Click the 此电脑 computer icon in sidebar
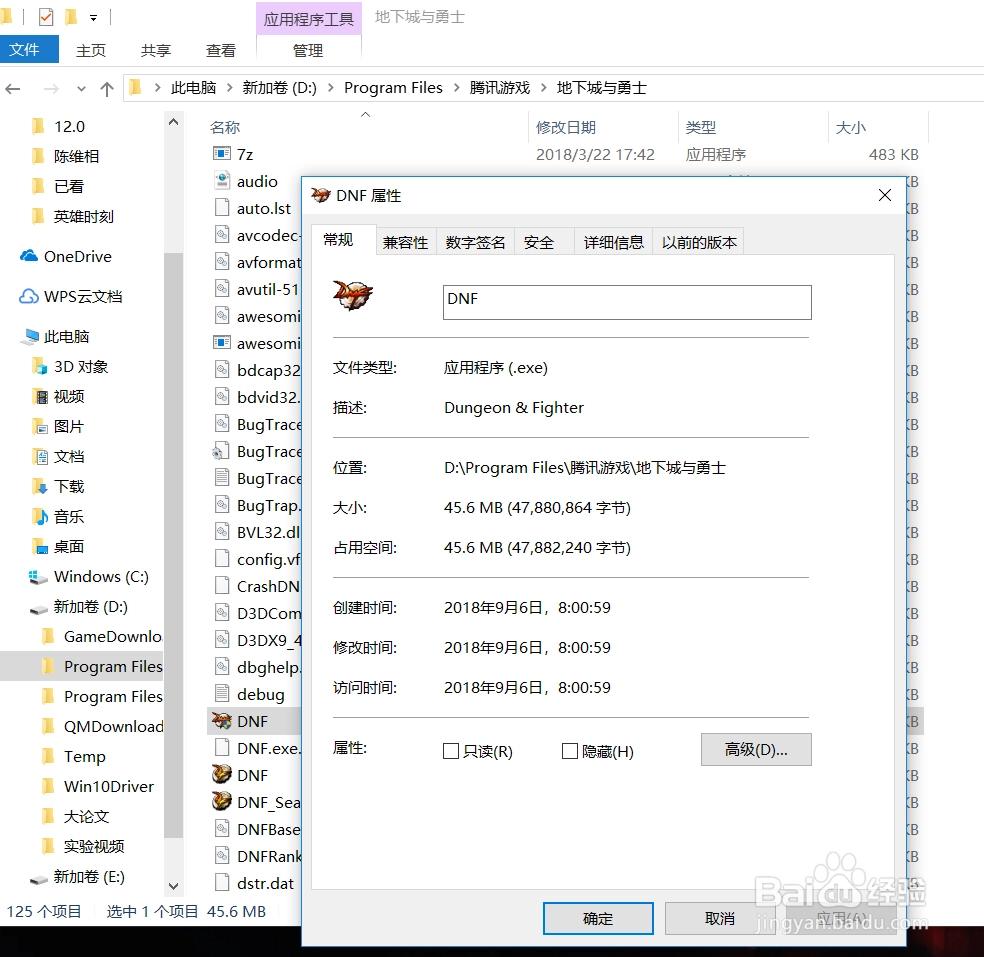This screenshot has height=957, width=984. point(29,337)
